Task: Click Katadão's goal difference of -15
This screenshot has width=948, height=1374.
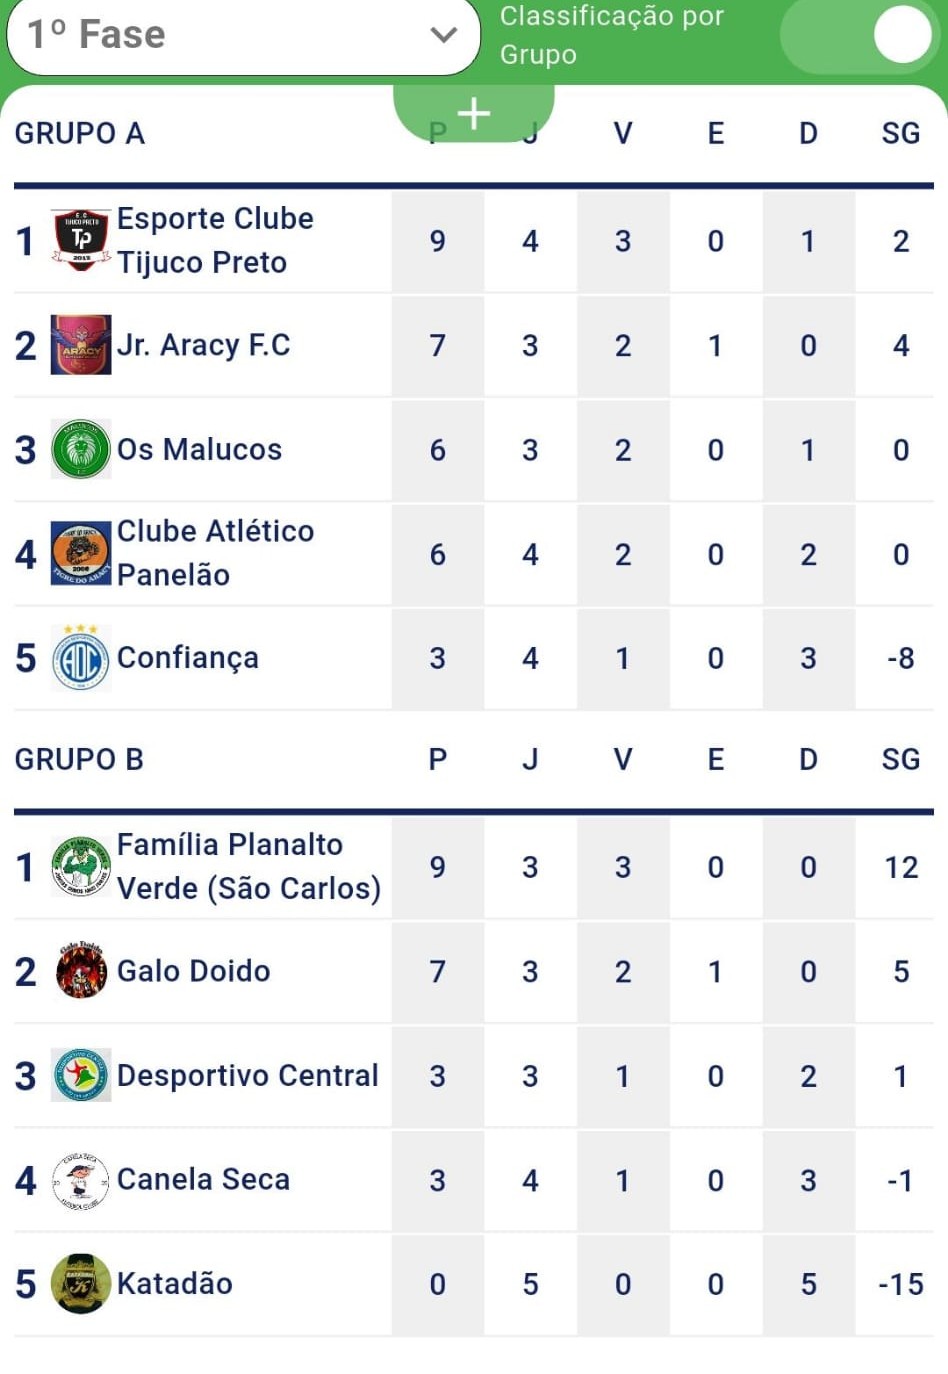Action: (901, 1284)
